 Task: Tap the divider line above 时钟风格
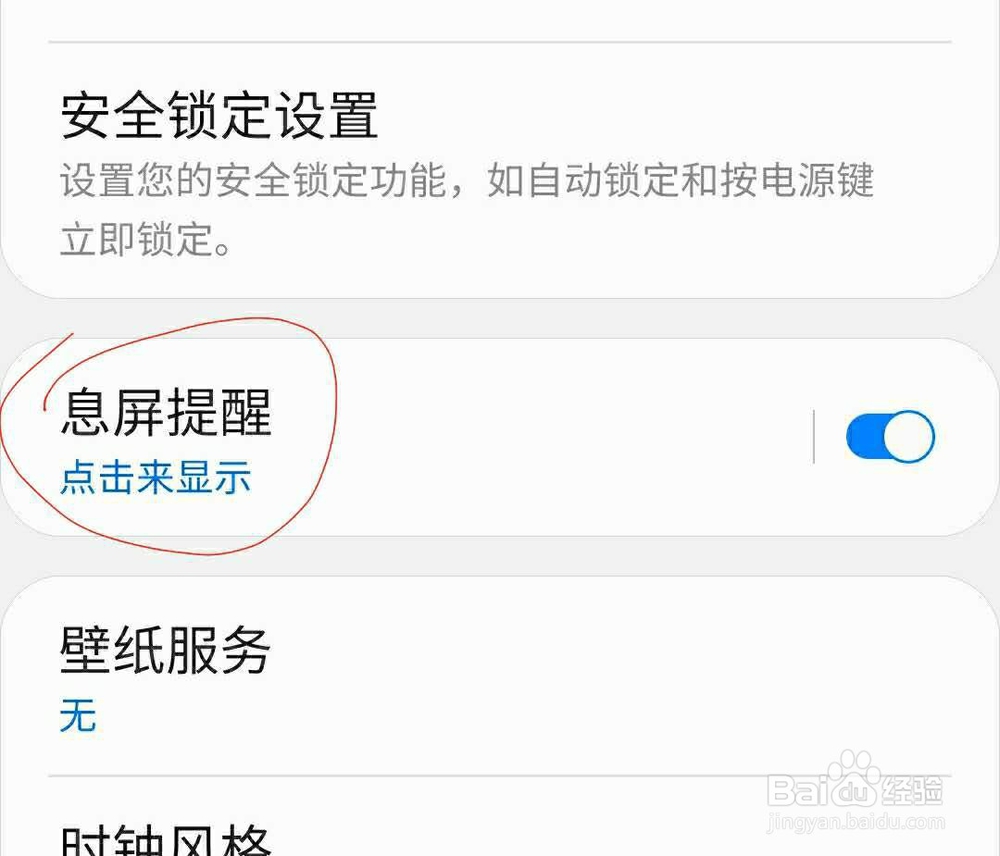point(500,776)
